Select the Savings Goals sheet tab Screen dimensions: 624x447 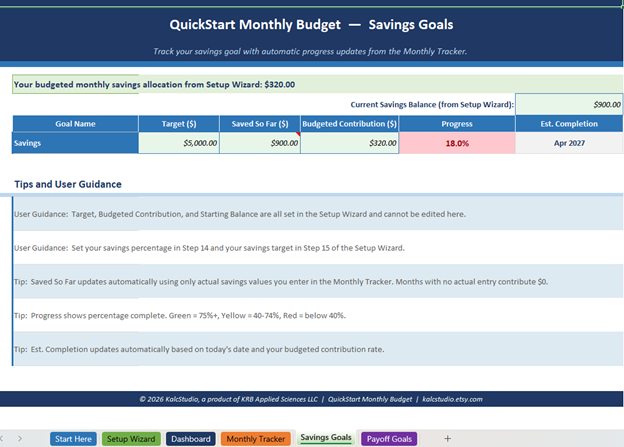tap(326, 438)
